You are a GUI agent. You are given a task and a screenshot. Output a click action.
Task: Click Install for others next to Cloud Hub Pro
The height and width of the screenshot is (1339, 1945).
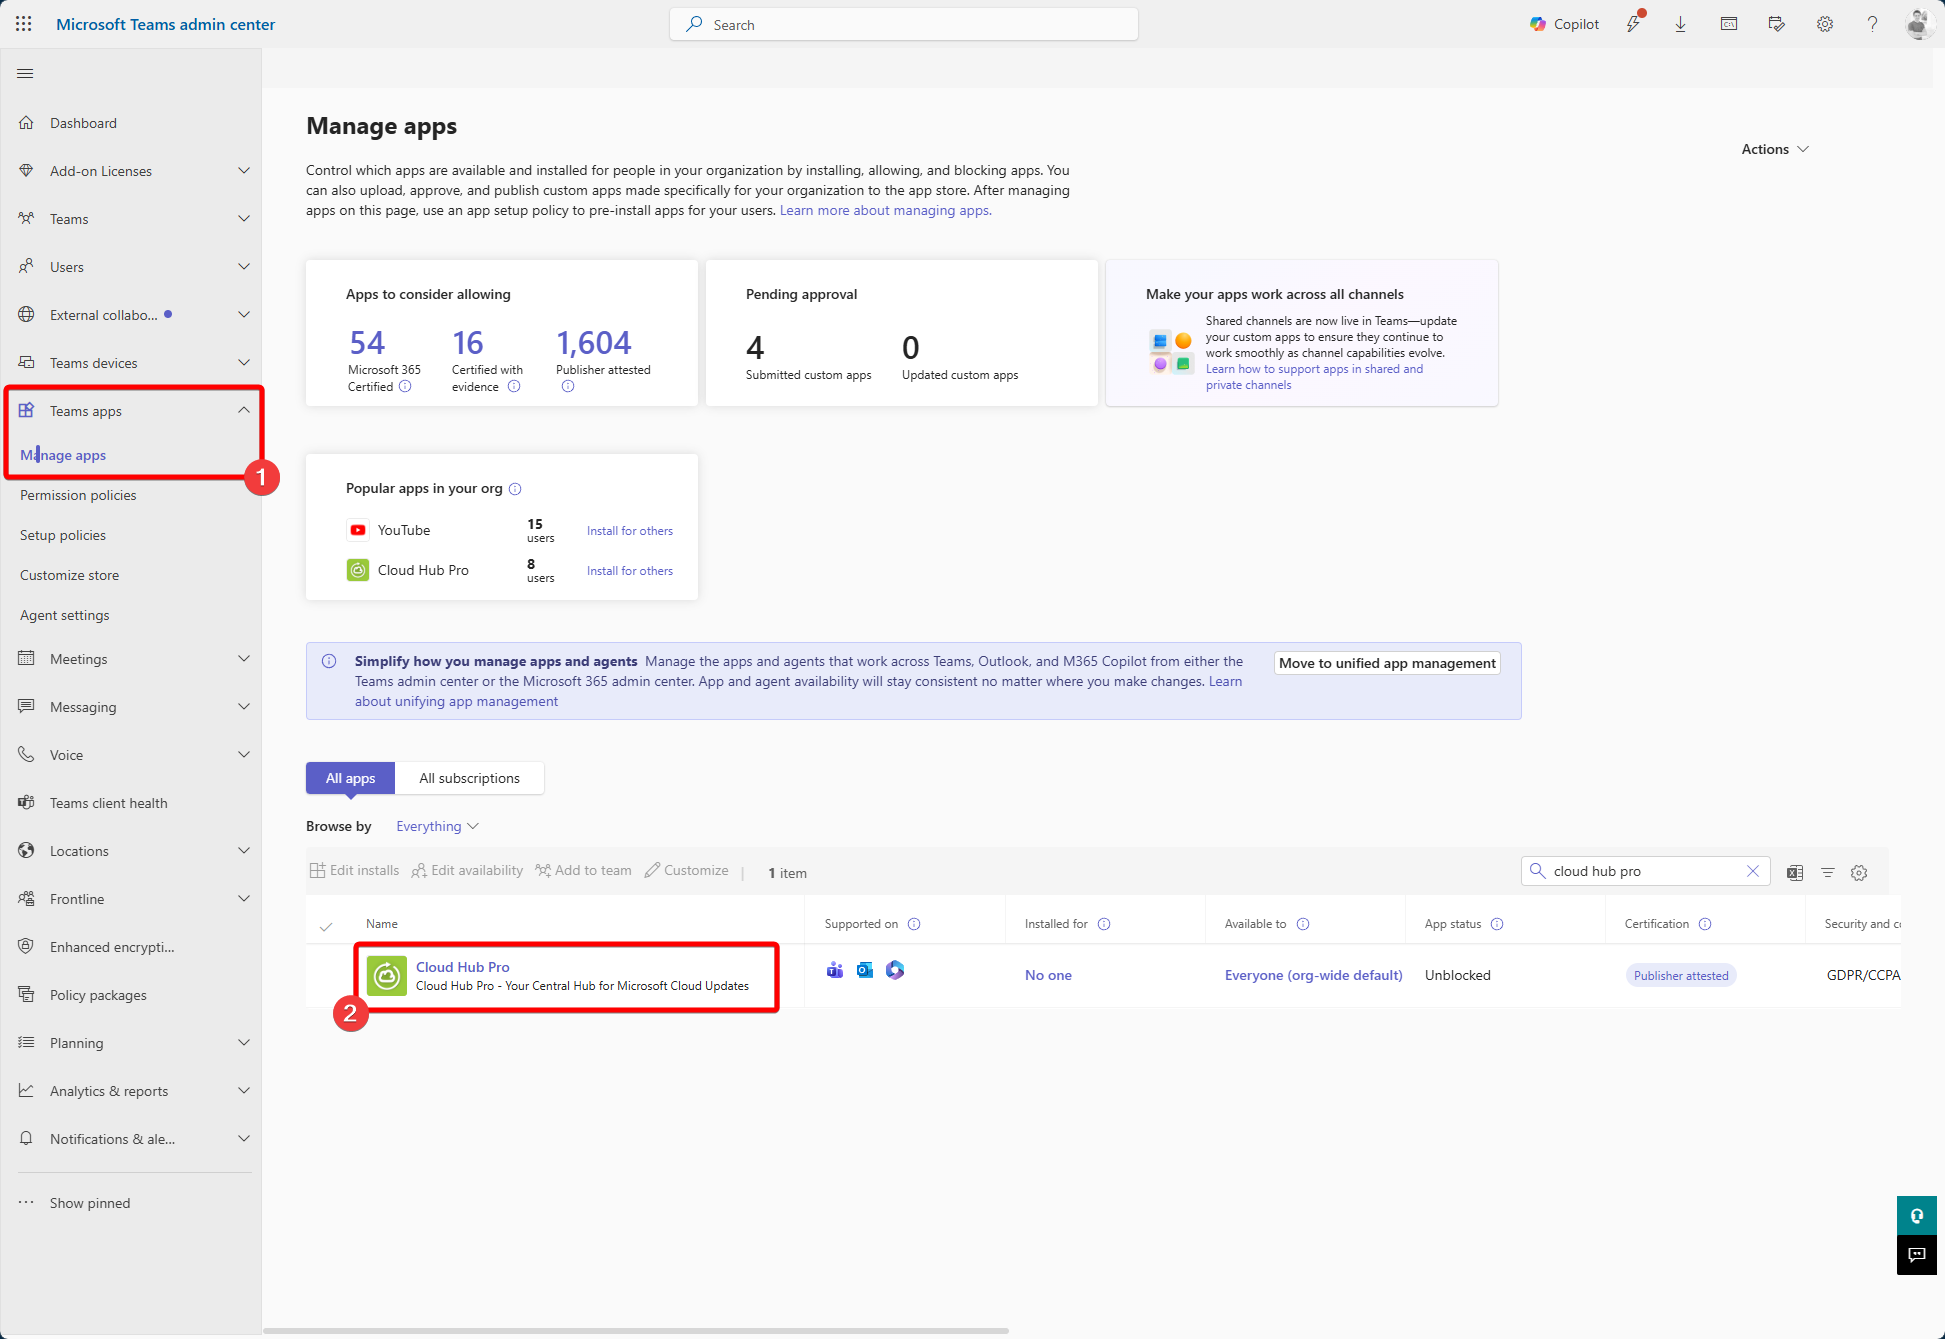click(630, 571)
